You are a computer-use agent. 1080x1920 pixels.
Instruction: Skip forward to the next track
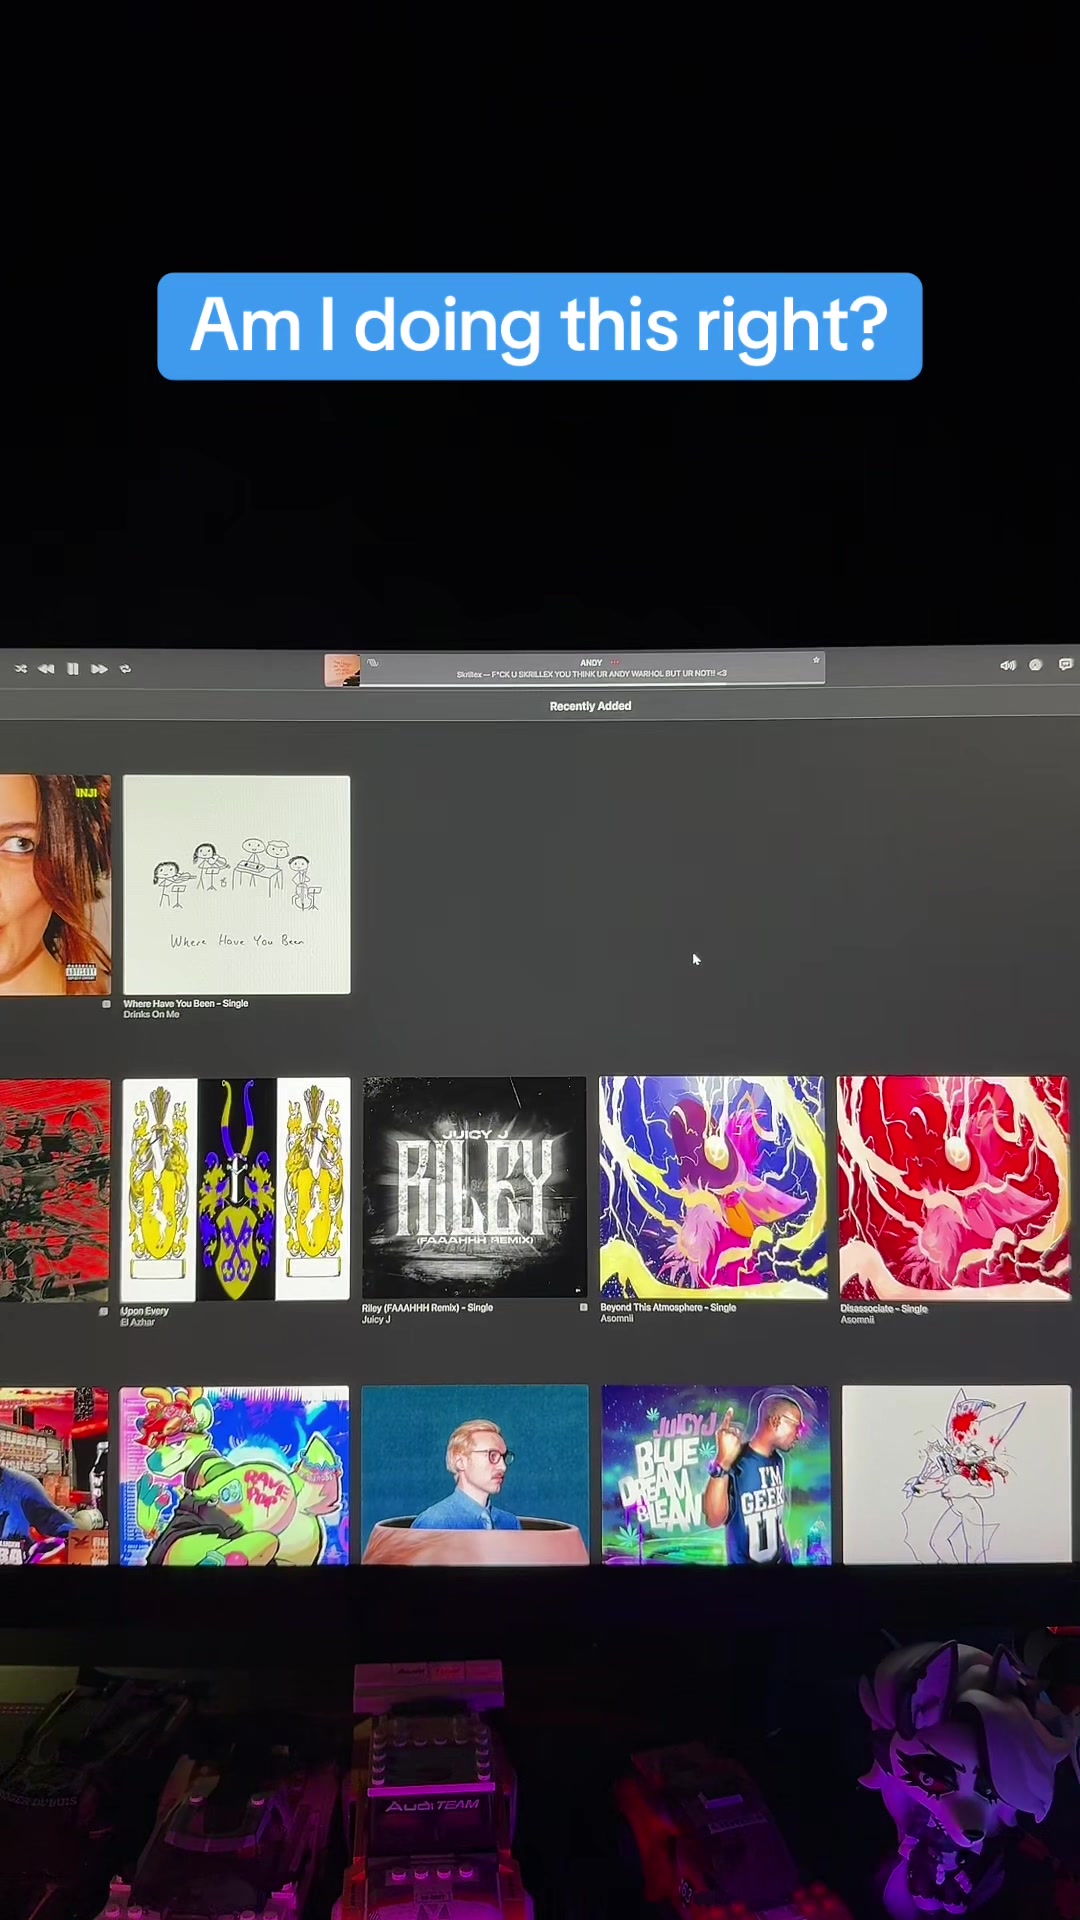click(x=99, y=669)
